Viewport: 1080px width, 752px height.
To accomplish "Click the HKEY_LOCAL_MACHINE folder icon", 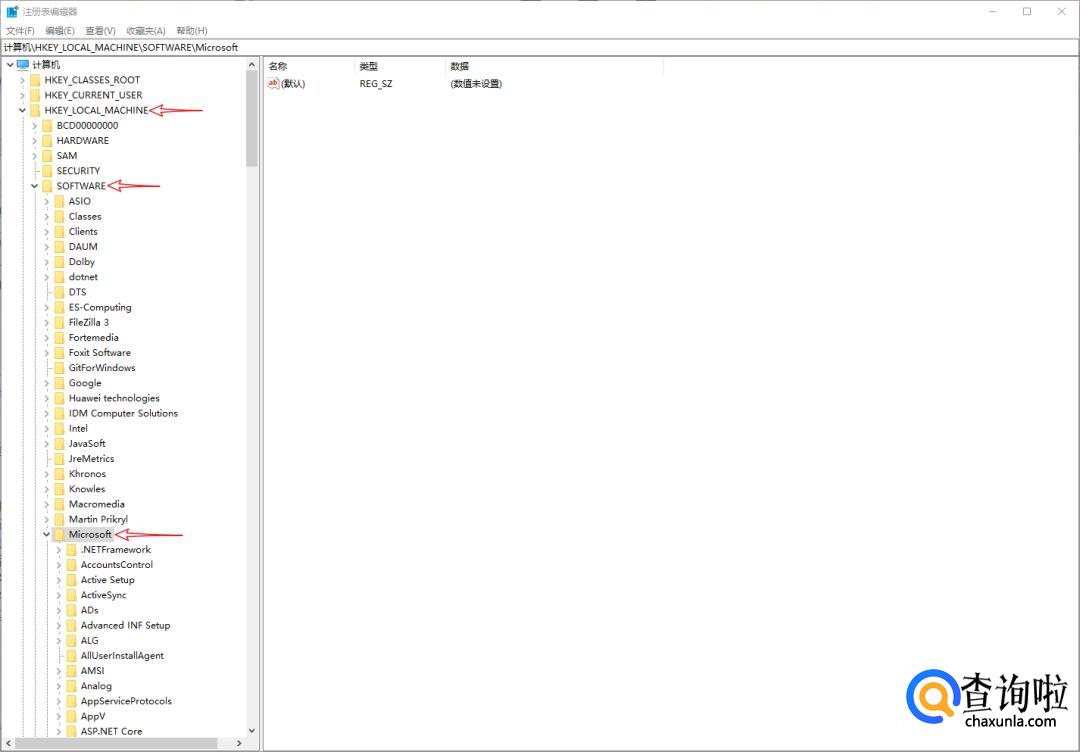I will (x=35, y=110).
